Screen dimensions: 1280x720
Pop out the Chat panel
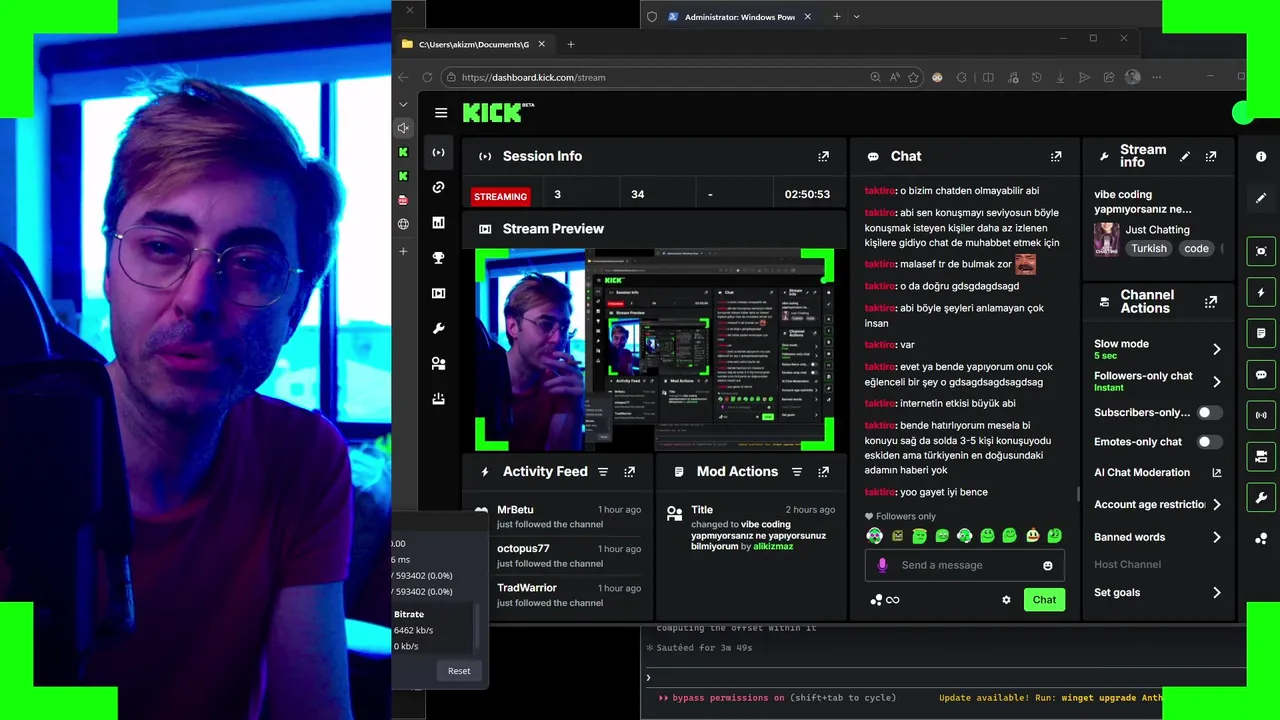click(x=1056, y=156)
